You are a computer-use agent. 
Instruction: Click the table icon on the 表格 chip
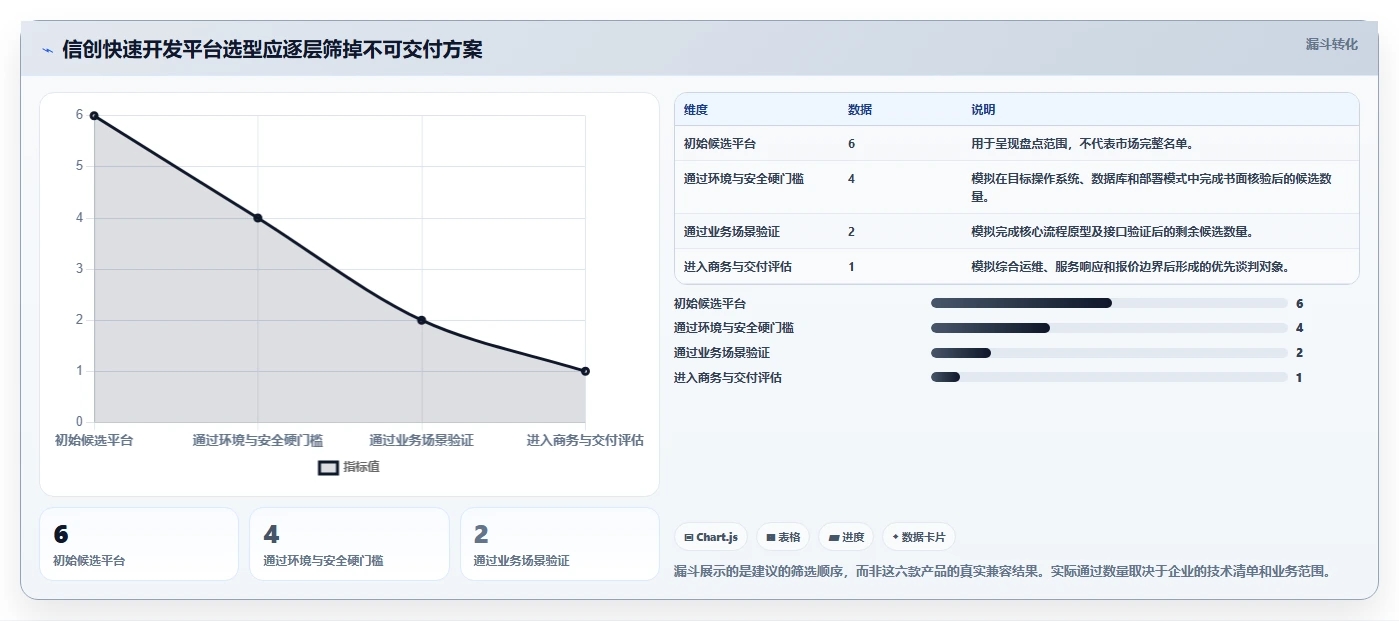click(x=771, y=538)
